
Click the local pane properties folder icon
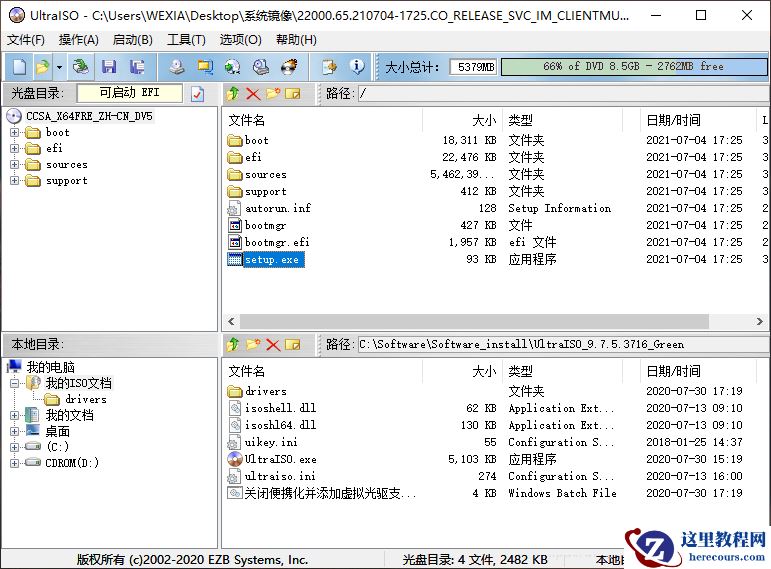pyautogui.click(x=293, y=344)
